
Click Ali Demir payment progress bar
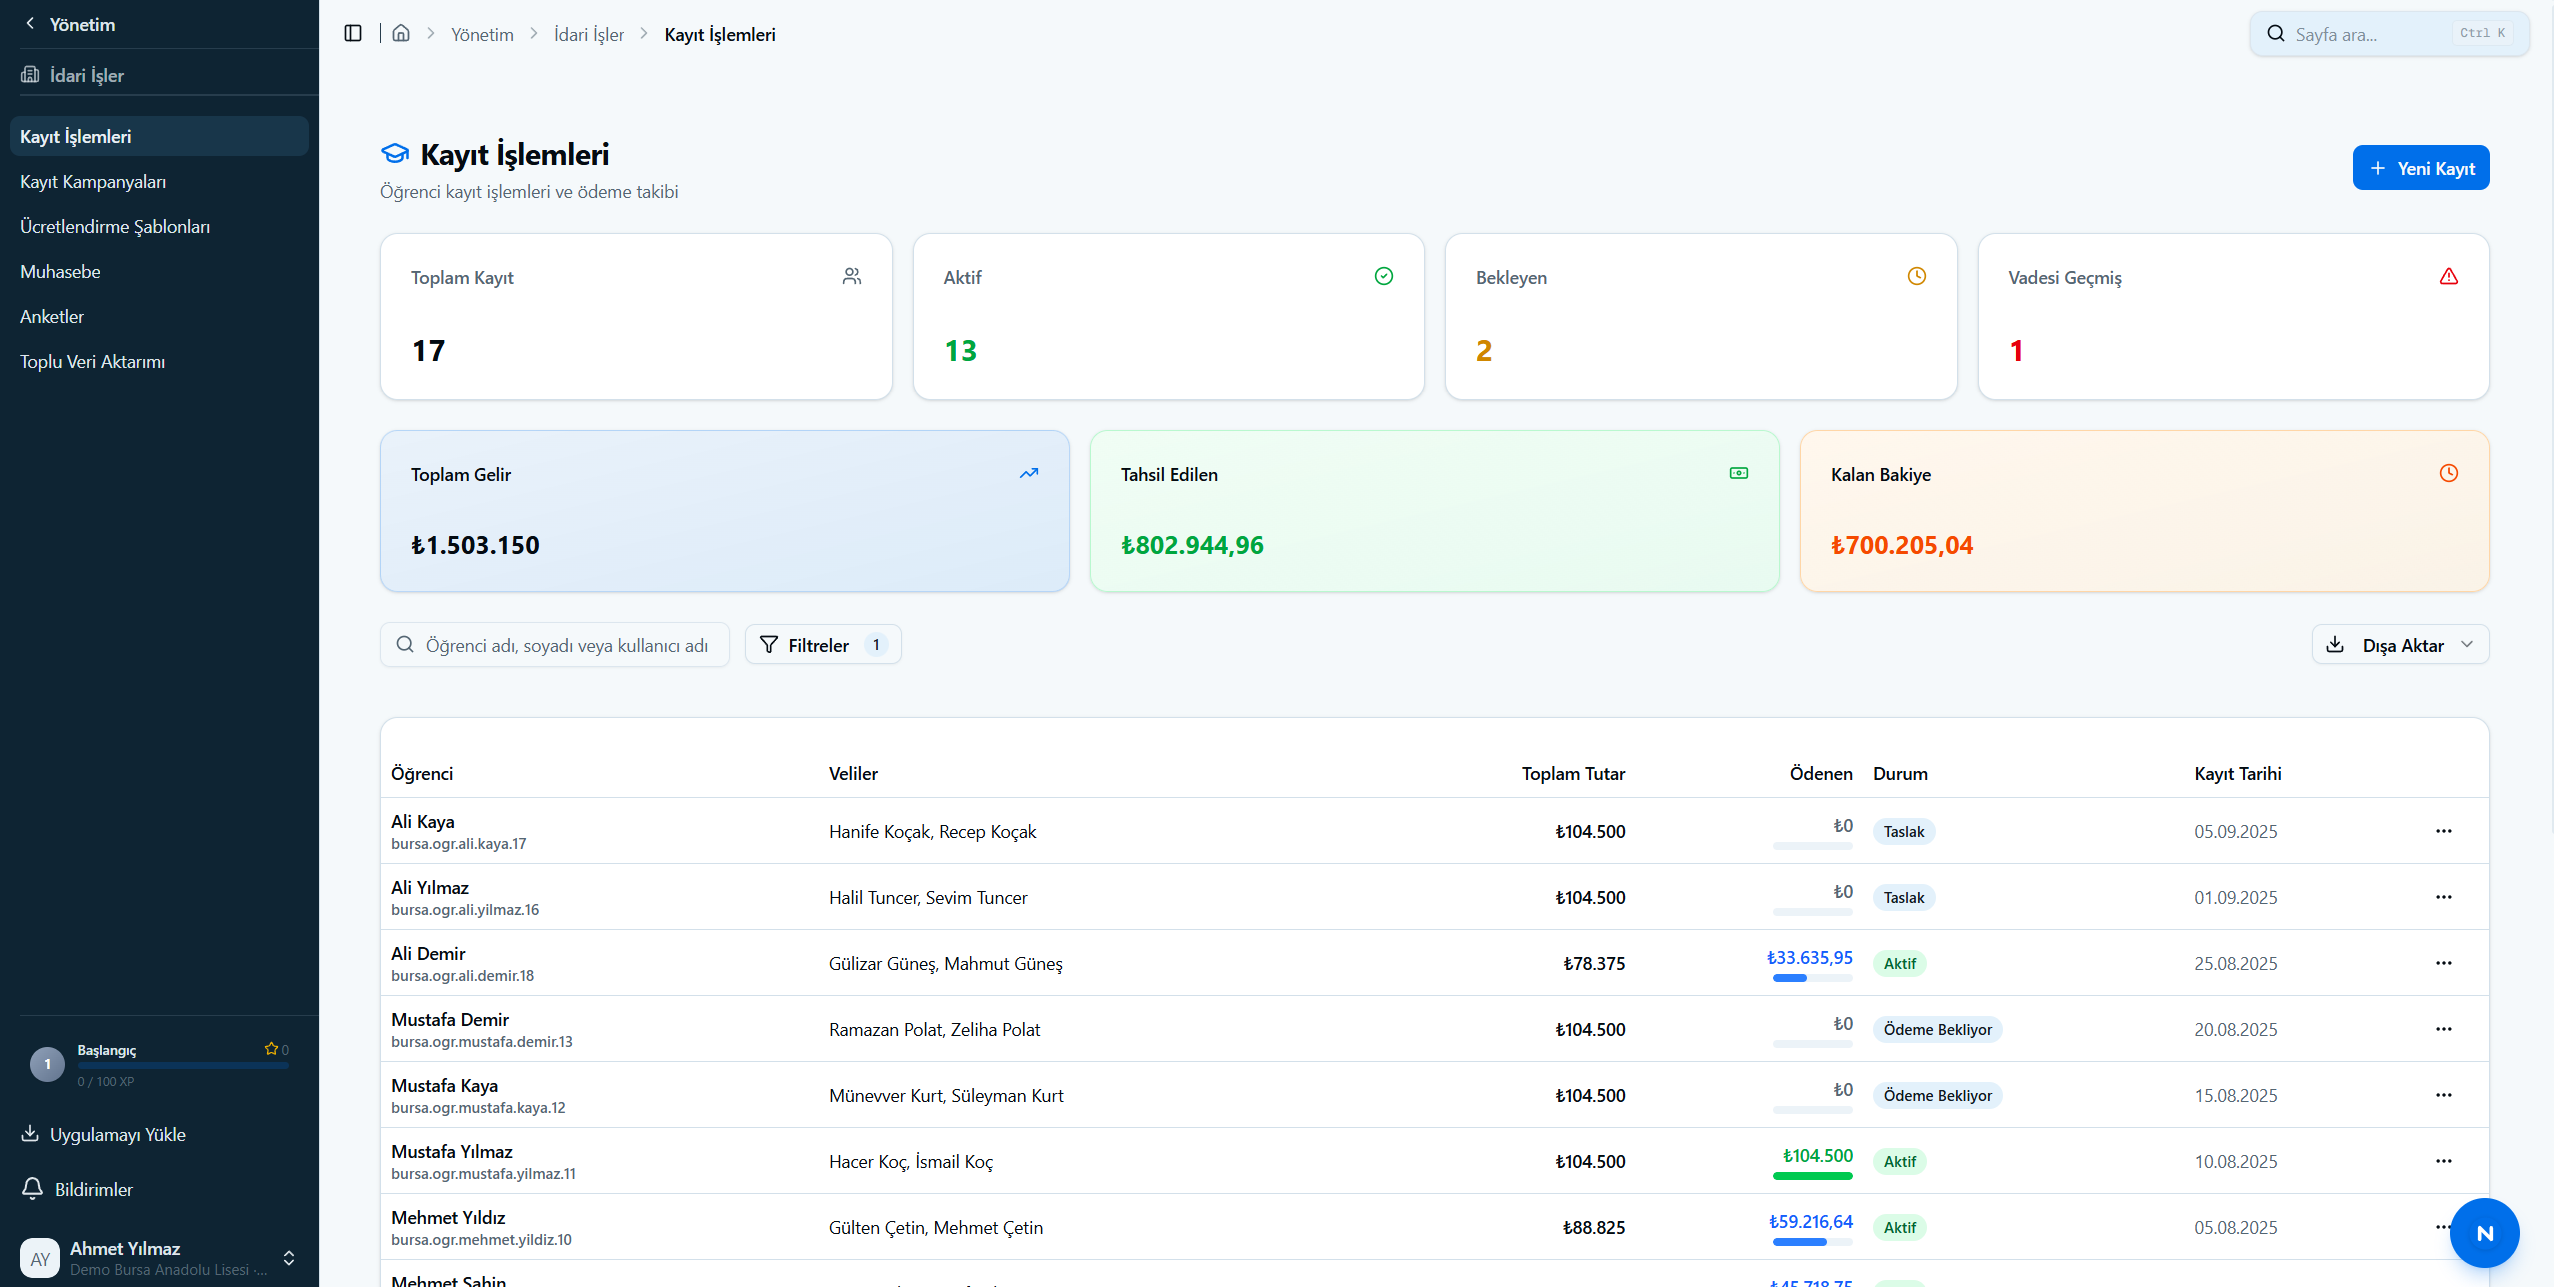tap(1812, 978)
